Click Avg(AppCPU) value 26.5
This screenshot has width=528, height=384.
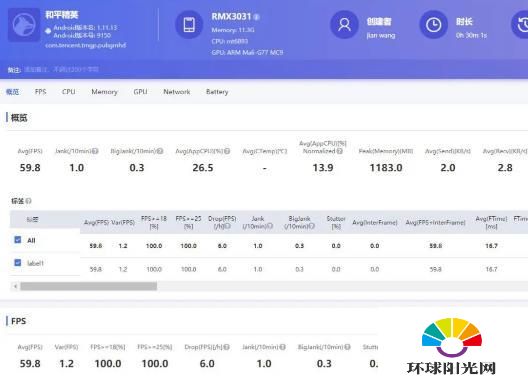click(203, 167)
